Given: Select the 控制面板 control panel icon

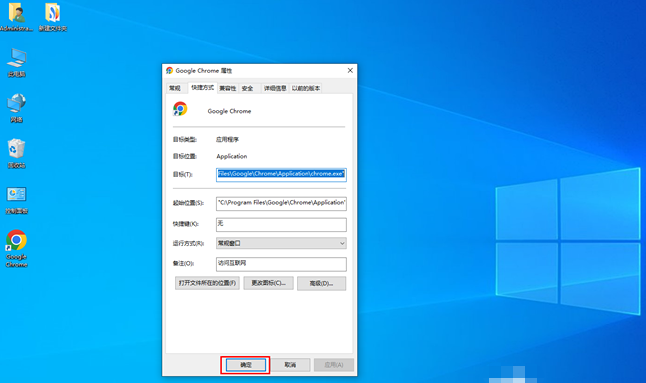Looking at the screenshot, I should point(16,200).
